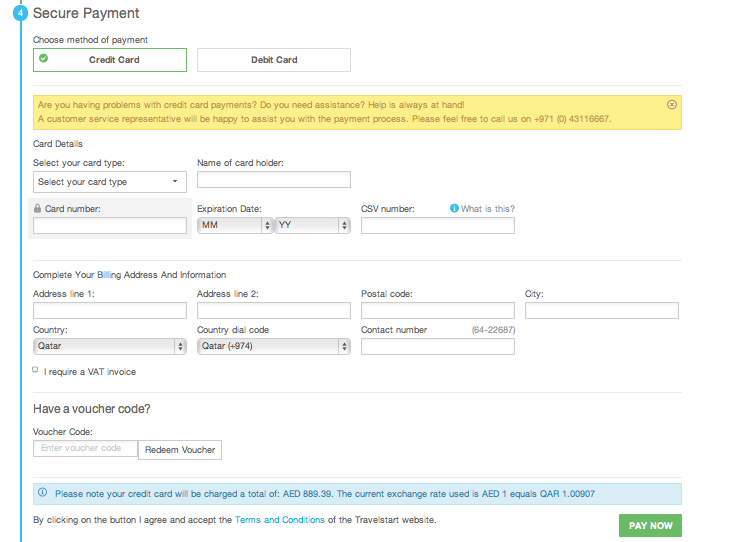Viewport: 737px width, 542px height.
Task: Open the card type dropdown
Action: [110, 182]
